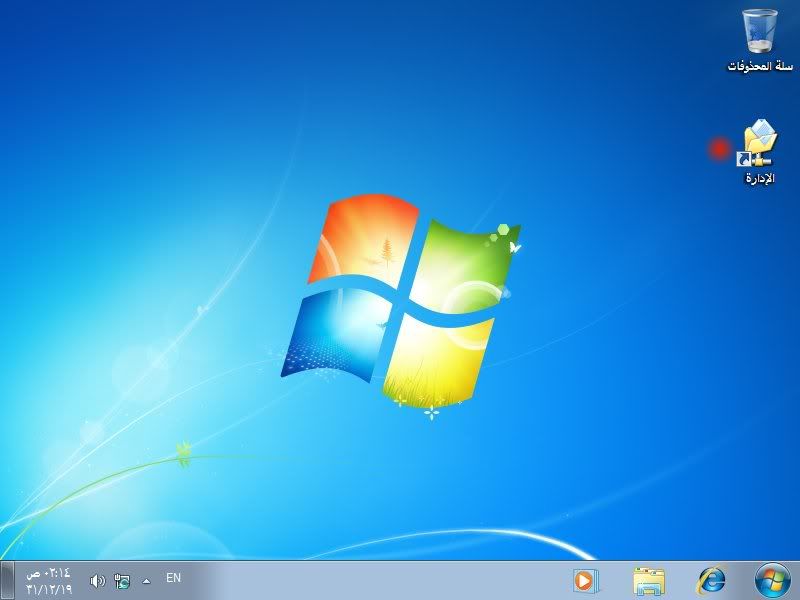
Task: Open the clock and date display
Action: click(49, 581)
